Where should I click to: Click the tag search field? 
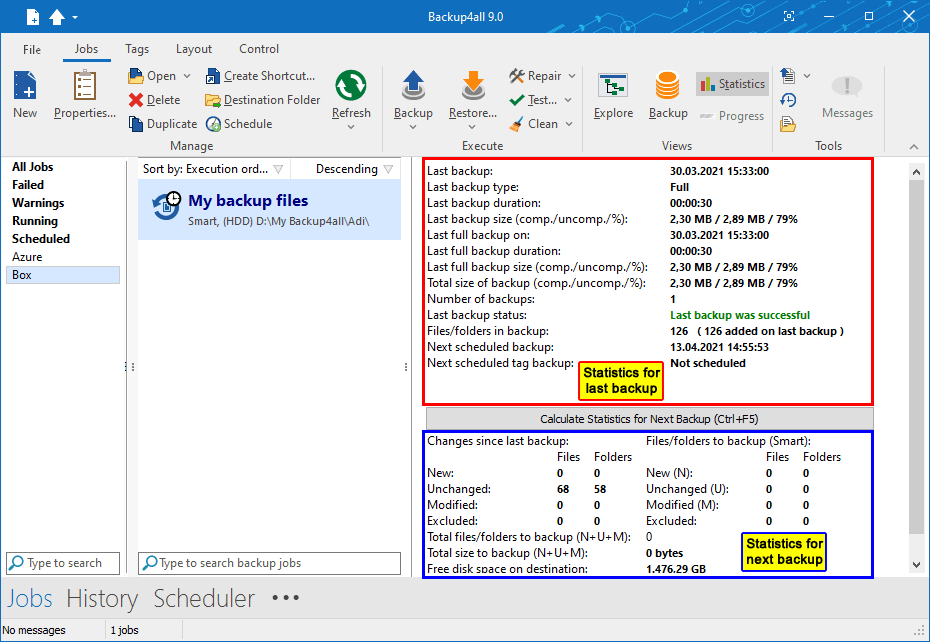pyautogui.click(x=63, y=563)
